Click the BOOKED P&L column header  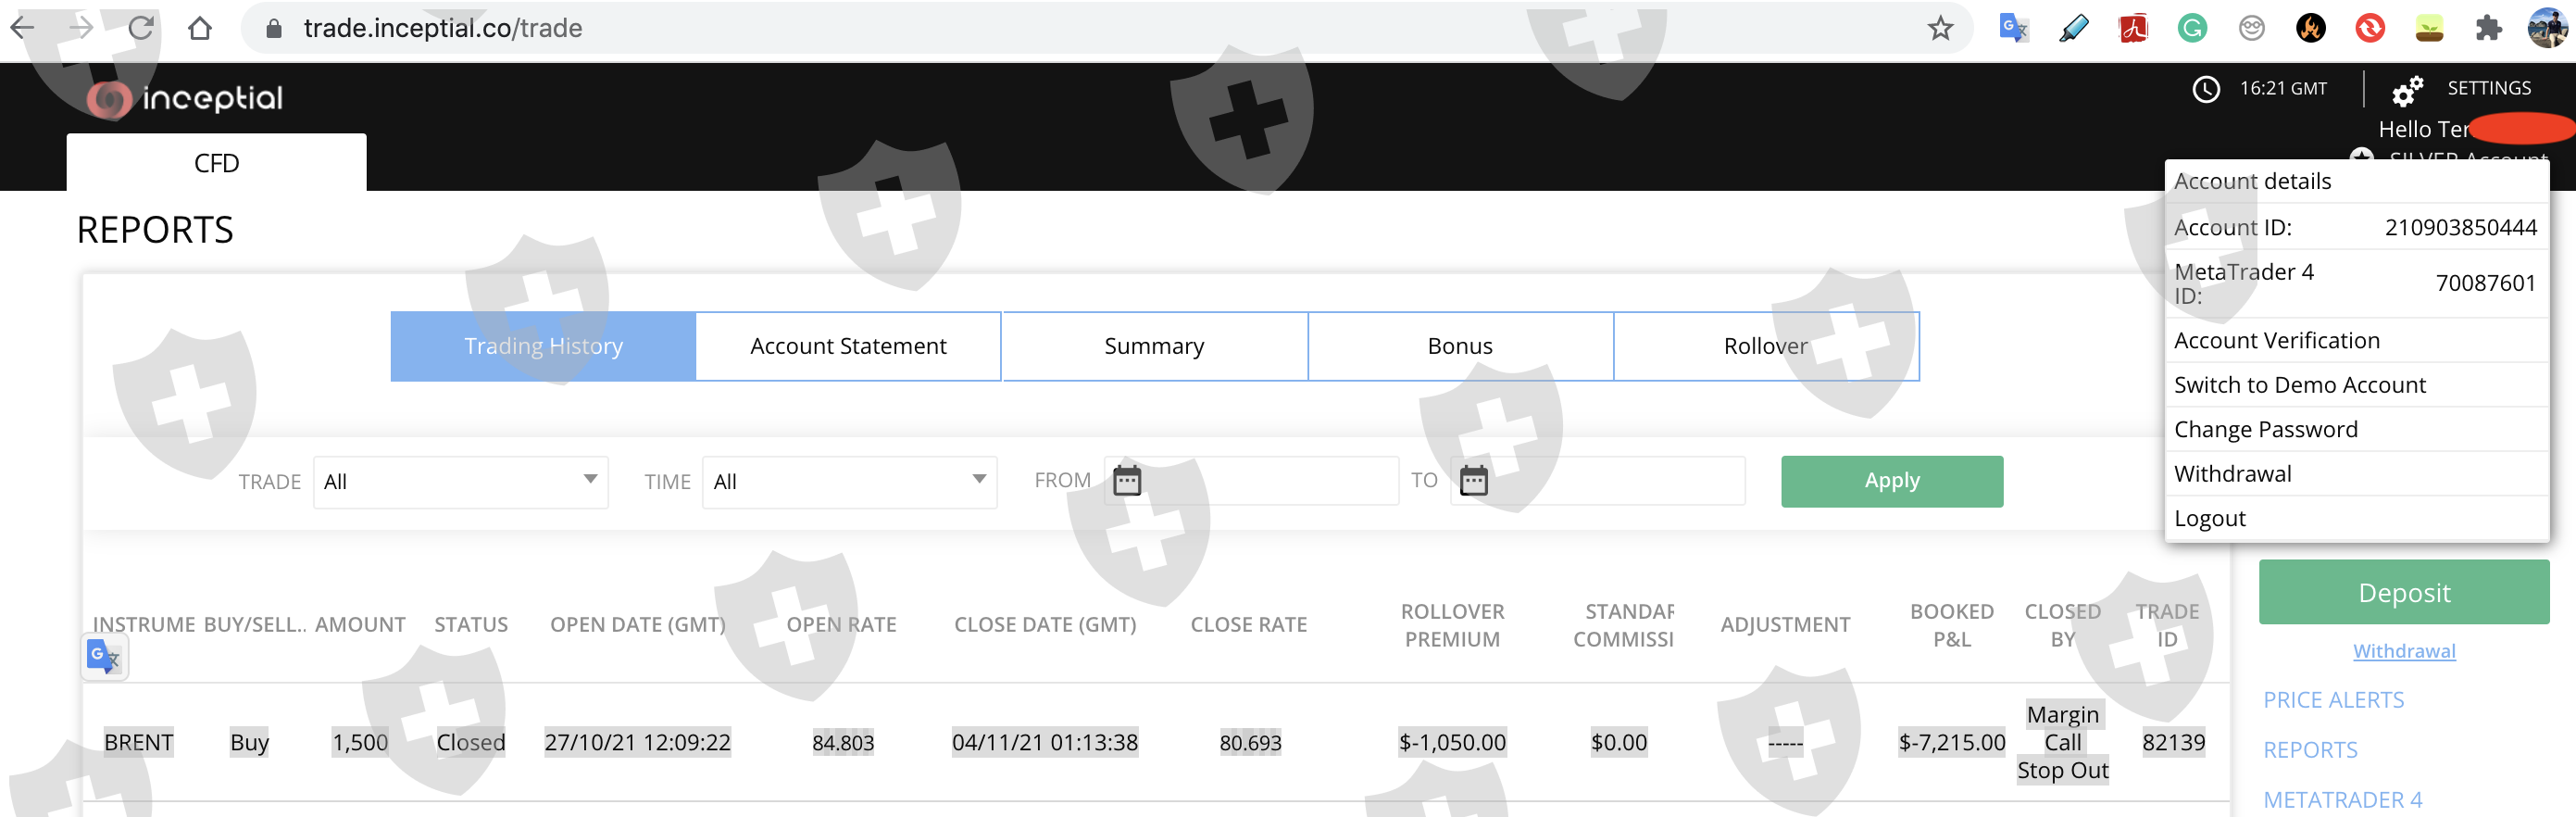pyautogui.click(x=1952, y=625)
